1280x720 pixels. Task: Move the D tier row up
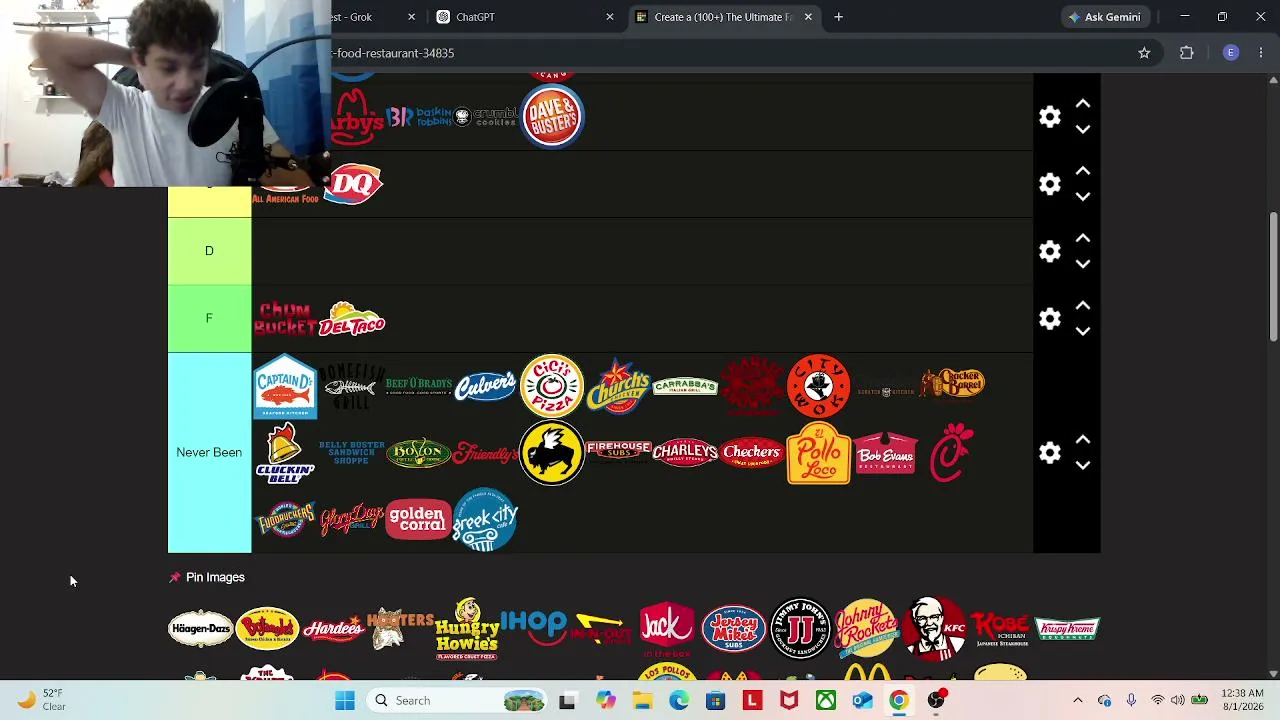[1083, 239]
